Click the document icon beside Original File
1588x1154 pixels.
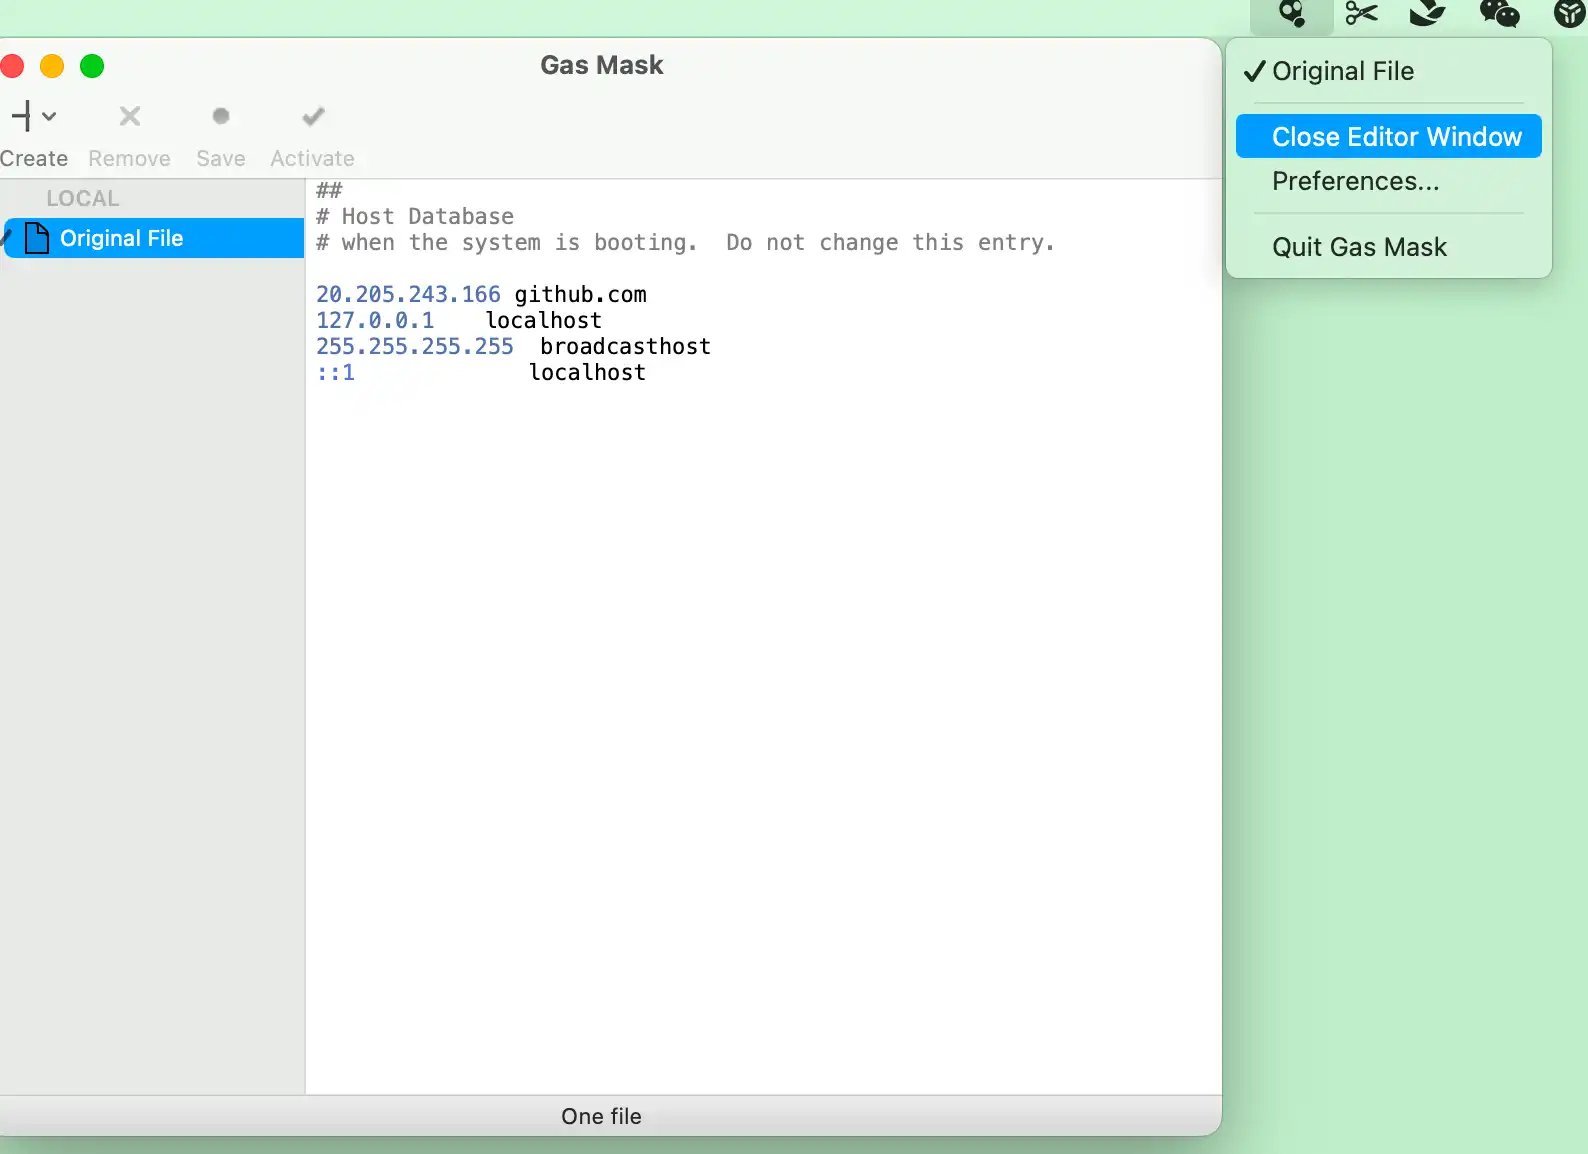pos(37,238)
